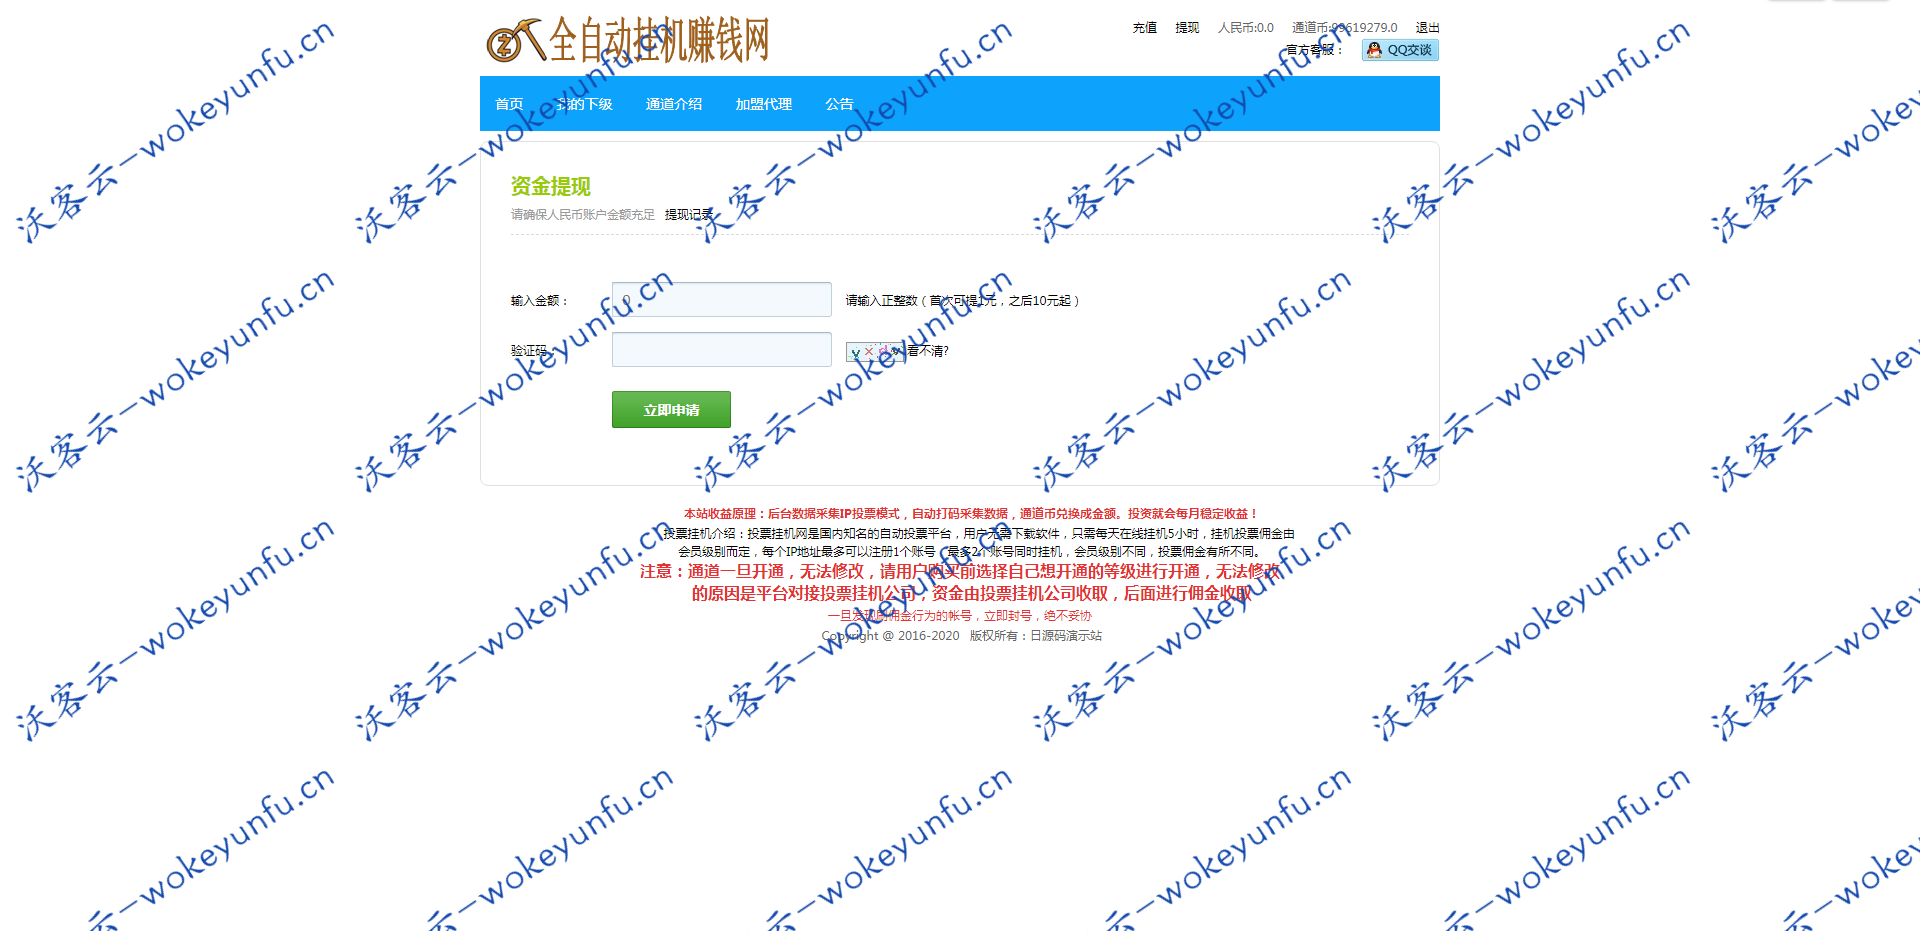Click the 看不清? captcha refresh link
Image resolution: width=1920 pixels, height=931 pixels.
pyautogui.click(x=928, y=351)
